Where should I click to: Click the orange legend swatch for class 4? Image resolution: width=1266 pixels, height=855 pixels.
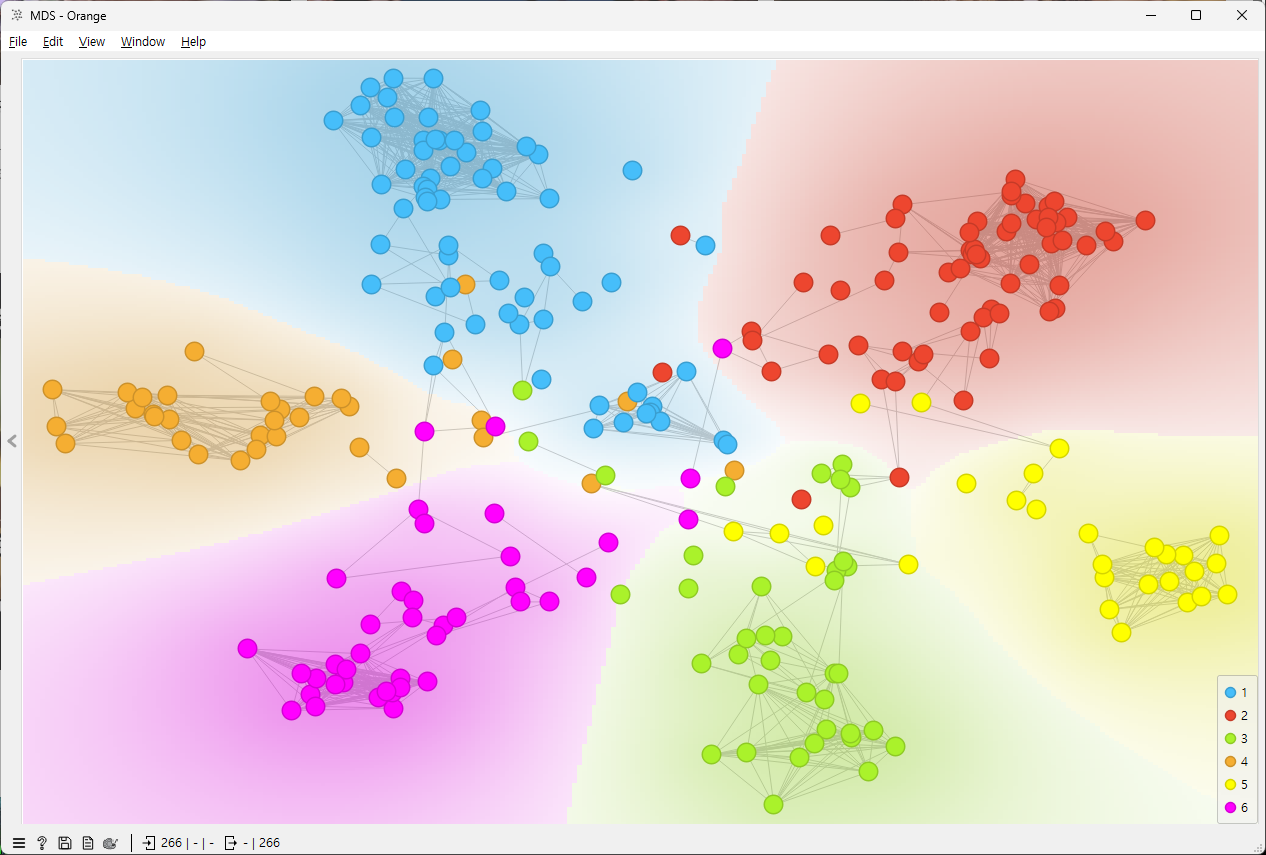point(1230,761)
